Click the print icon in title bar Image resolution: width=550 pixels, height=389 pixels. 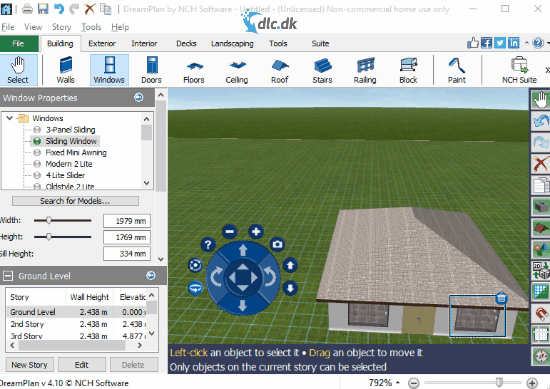pyautogui.click(x=27, y=9)
